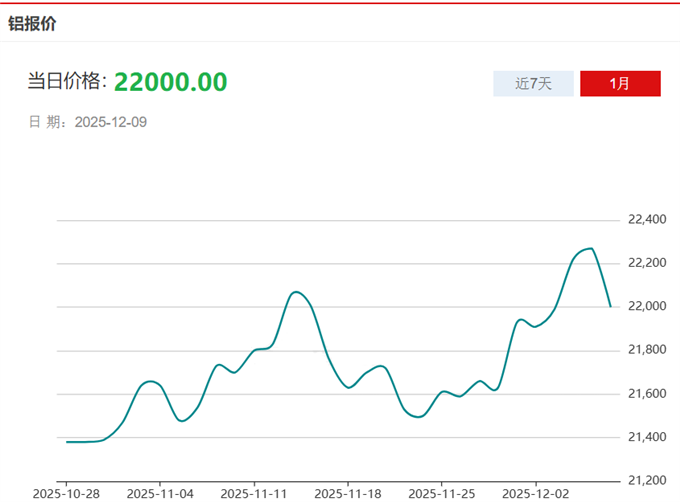Select the 2025-11-11 x-axis date label
This screenshot has width=680, height=502.
[x=253, y=493]
